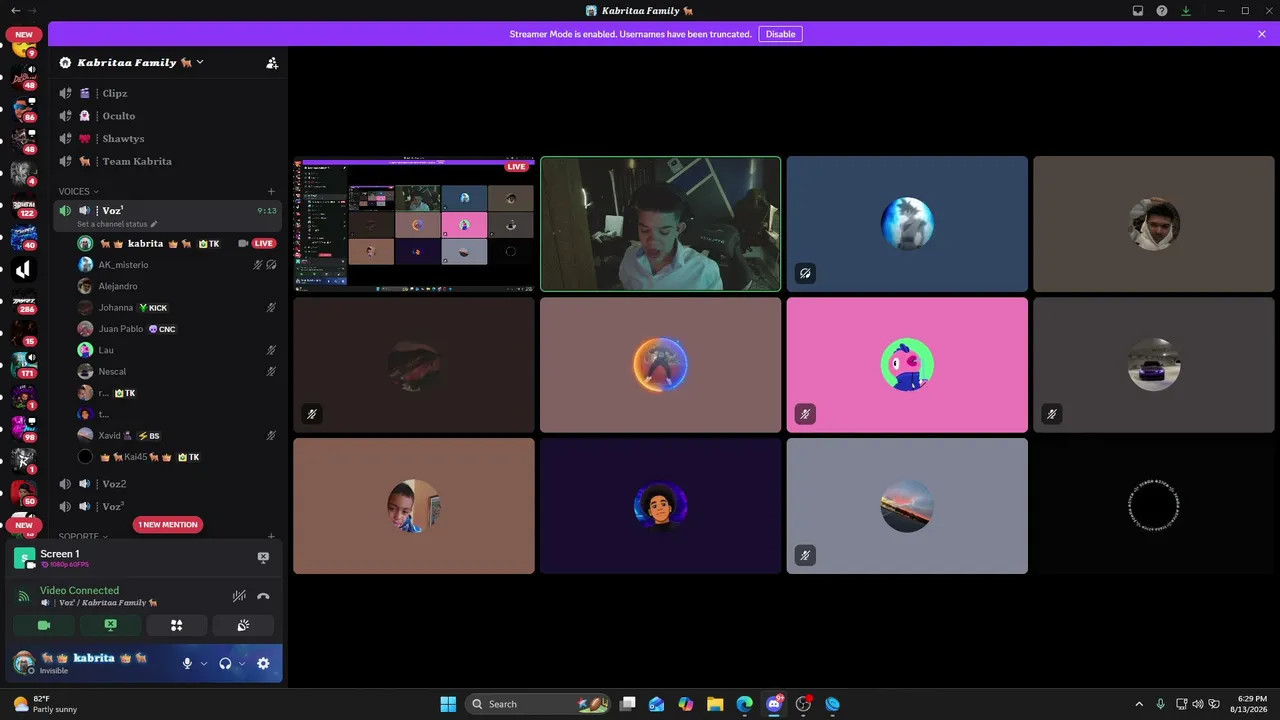
Task: Show hidden system tray icons
Action: tap(1138, 704)
